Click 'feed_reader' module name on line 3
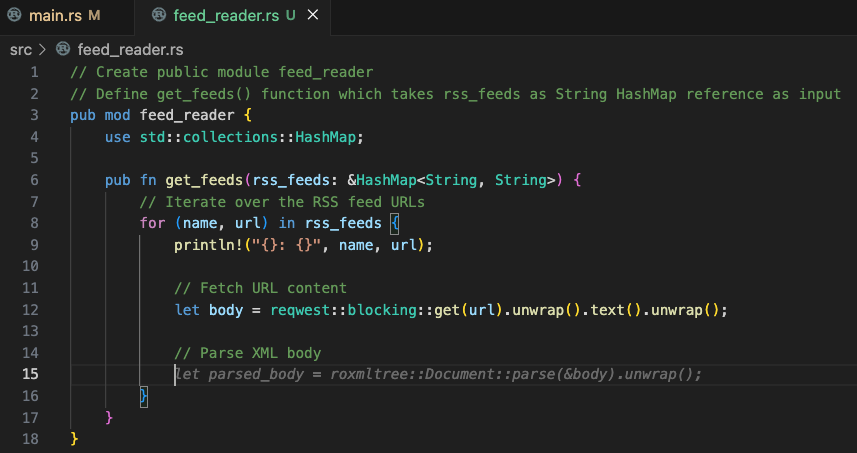This screenshot has width=857, height=453. 187,116
